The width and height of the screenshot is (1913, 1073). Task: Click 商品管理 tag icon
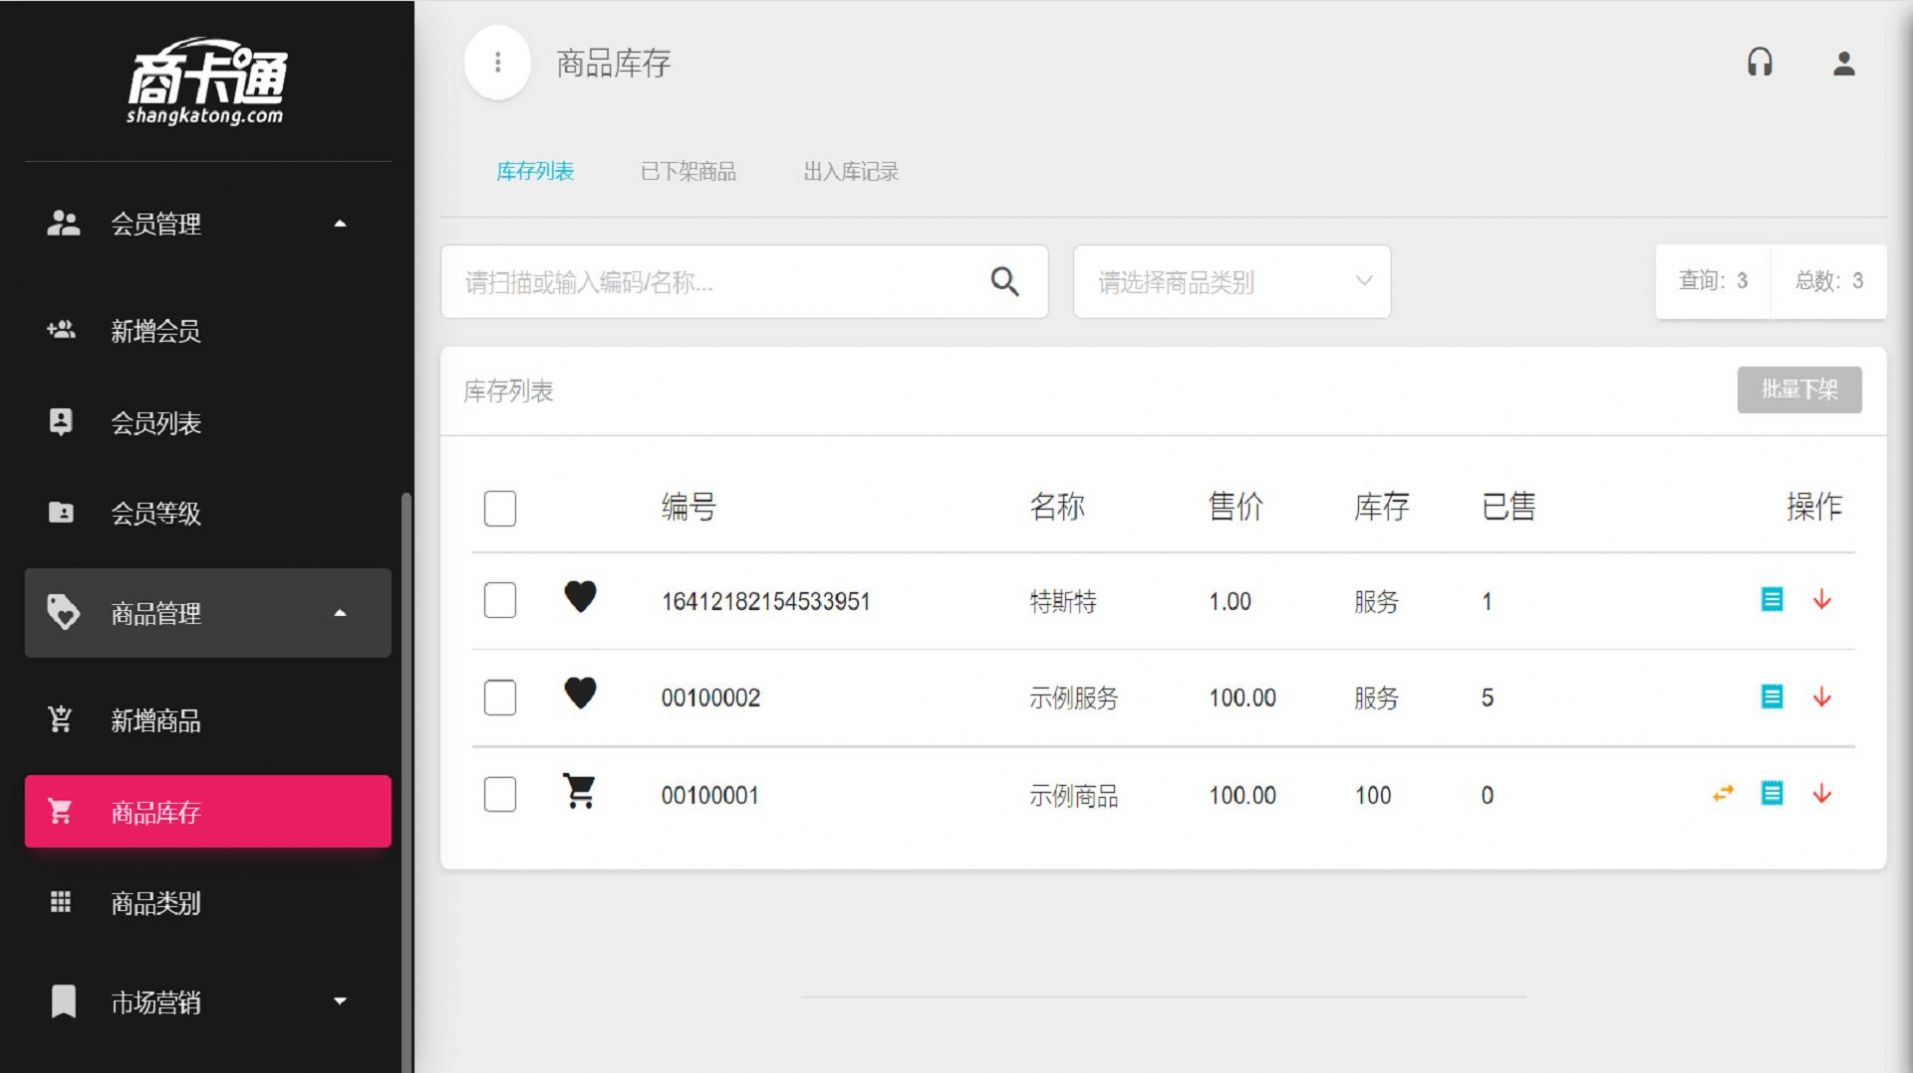point(63,612)
